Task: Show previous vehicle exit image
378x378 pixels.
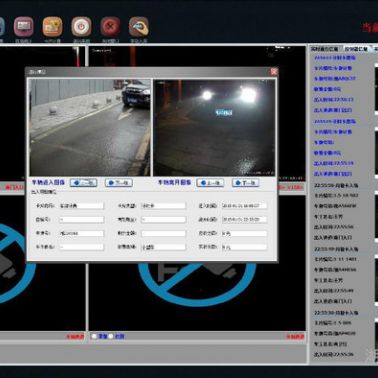Action: click(x=210, y=183)
